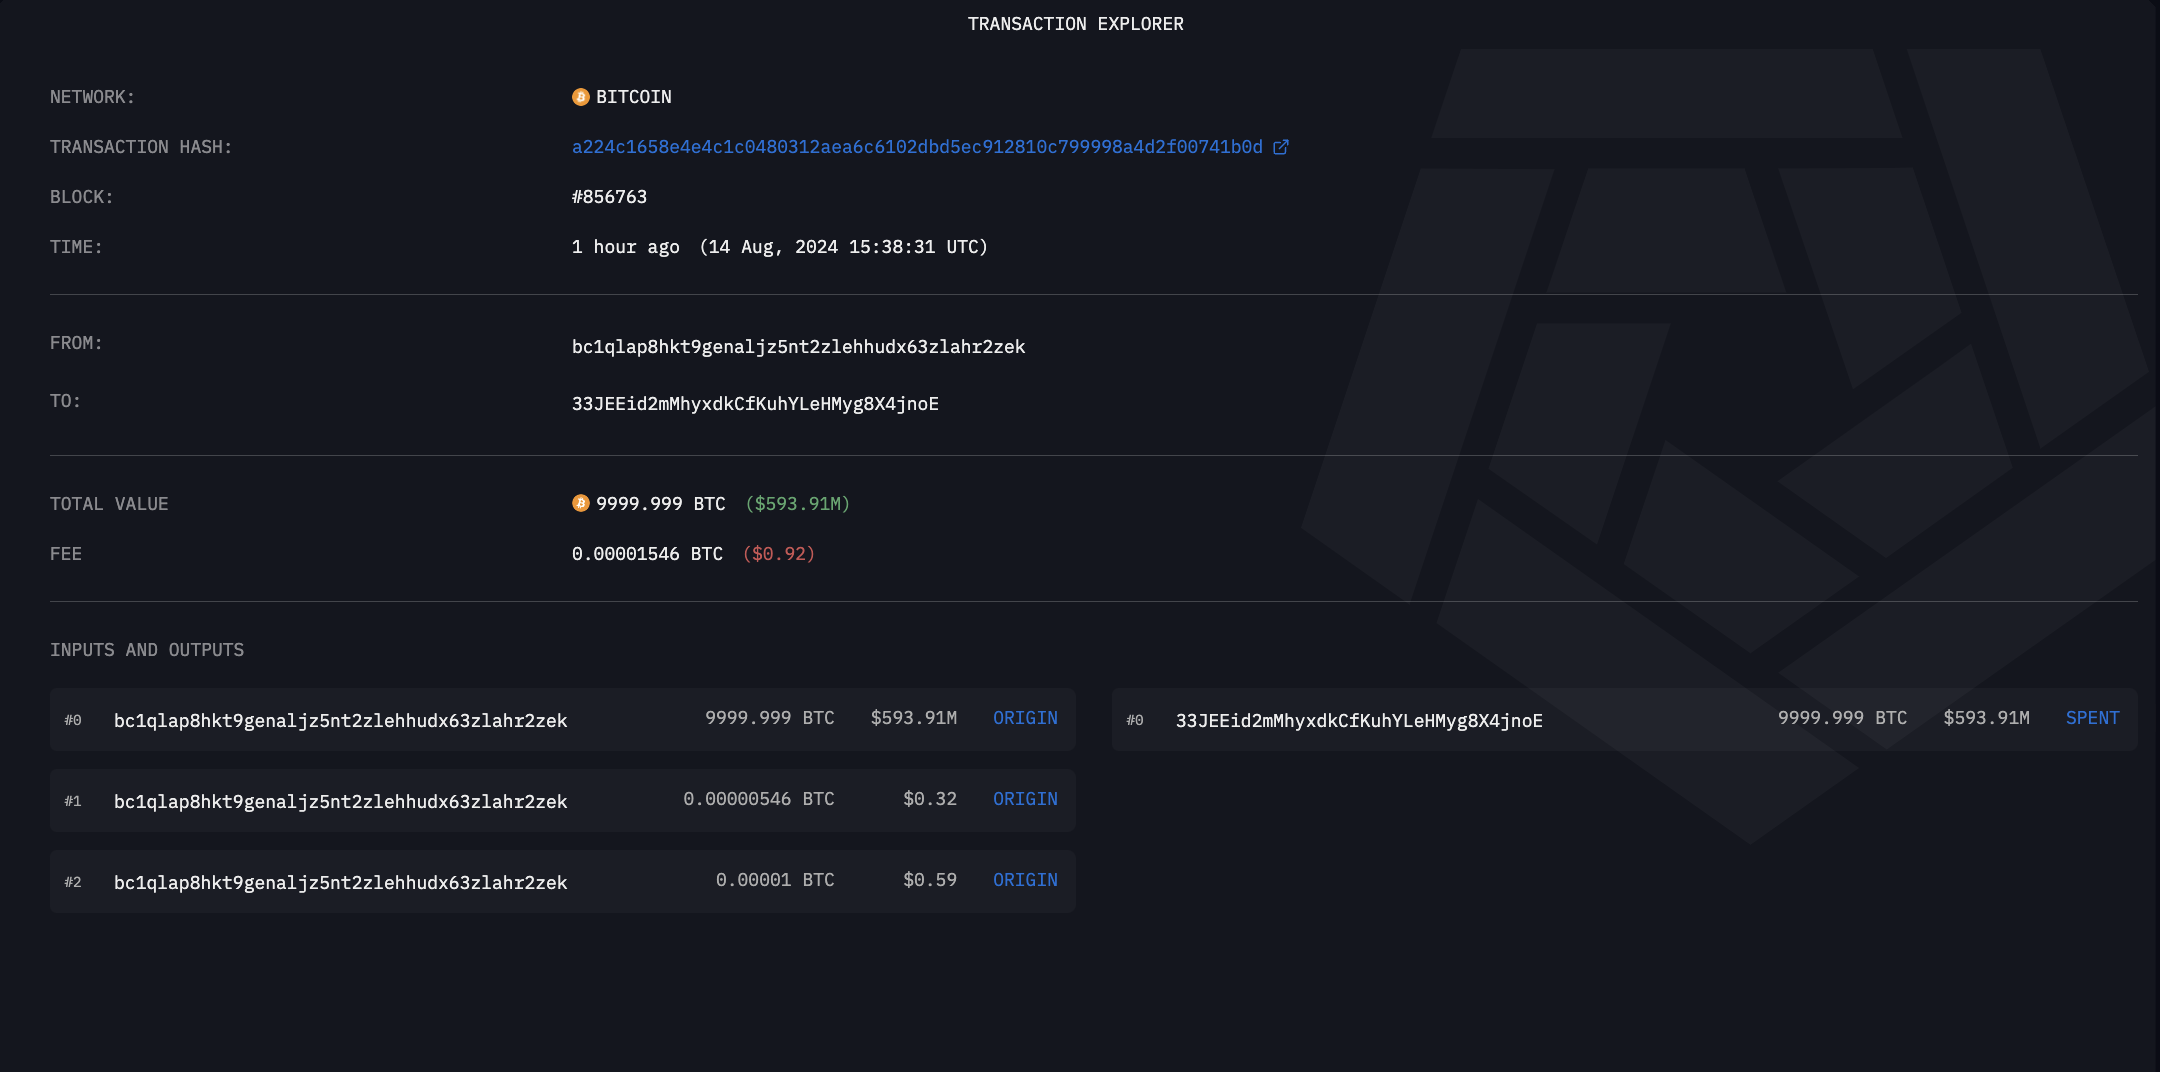Open the transaction hash link
The width and height of the screenshot is (2160, 1072).
[x=916, y=147]
